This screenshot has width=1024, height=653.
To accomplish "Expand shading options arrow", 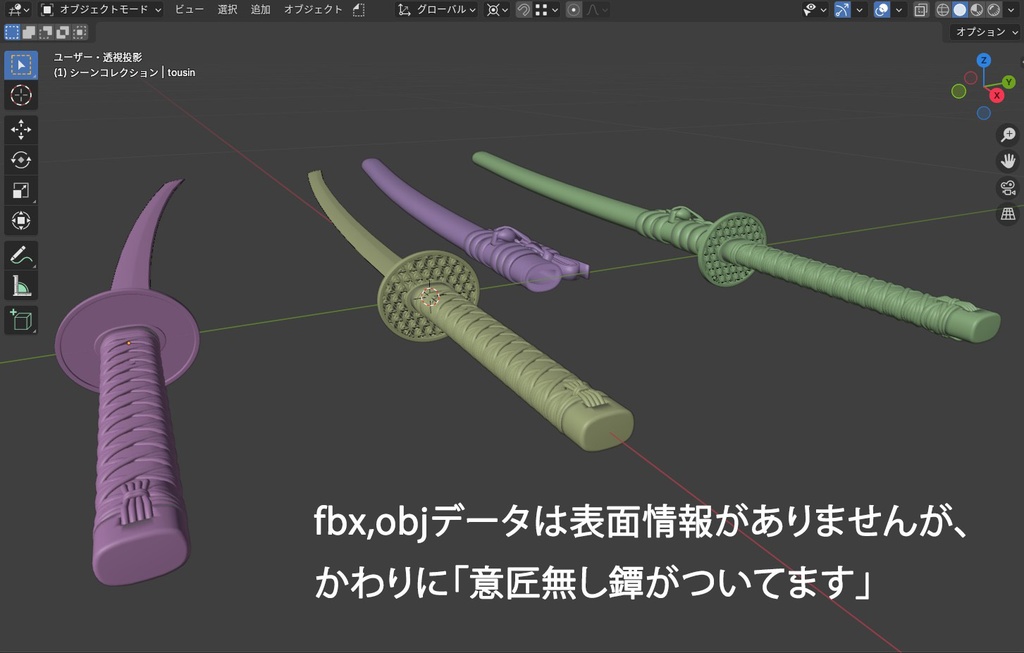I will click(1011, 10).
